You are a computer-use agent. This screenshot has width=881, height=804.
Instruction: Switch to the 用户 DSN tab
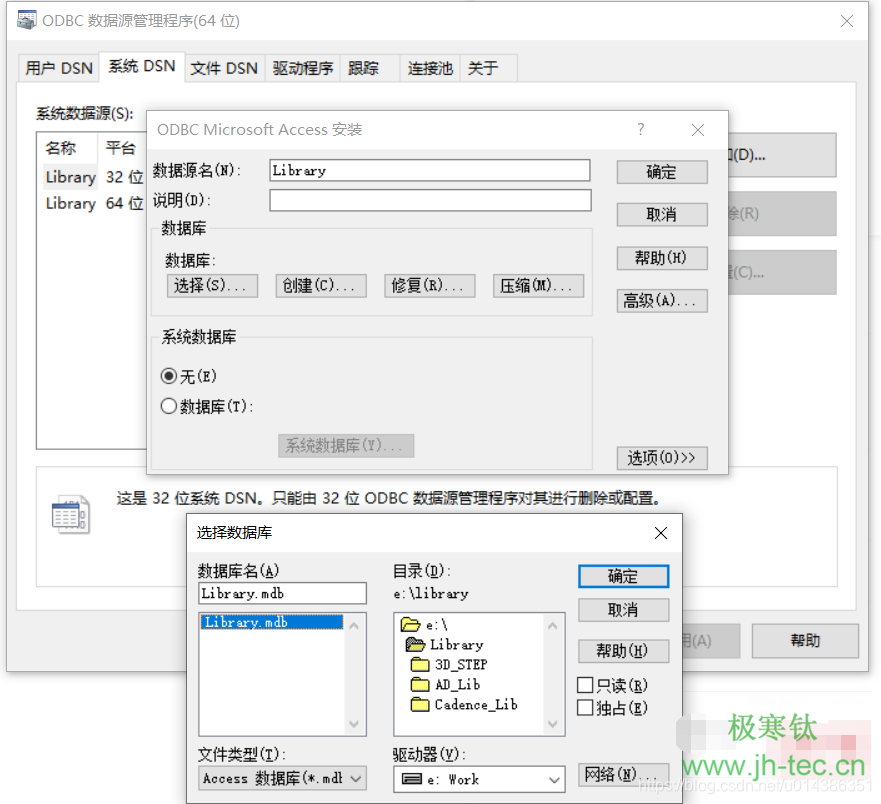click(59, 68)
